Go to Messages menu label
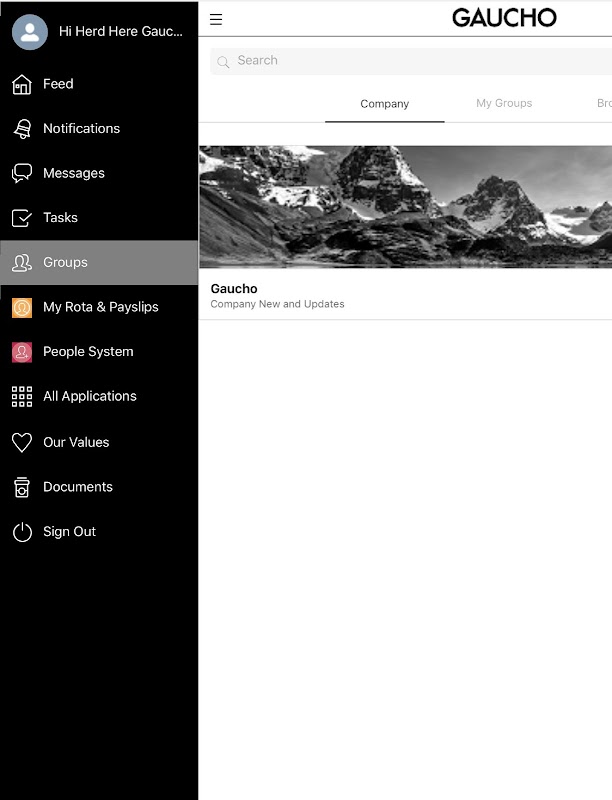612x800 pixels. pyautogui.click(x=74, y=173)
